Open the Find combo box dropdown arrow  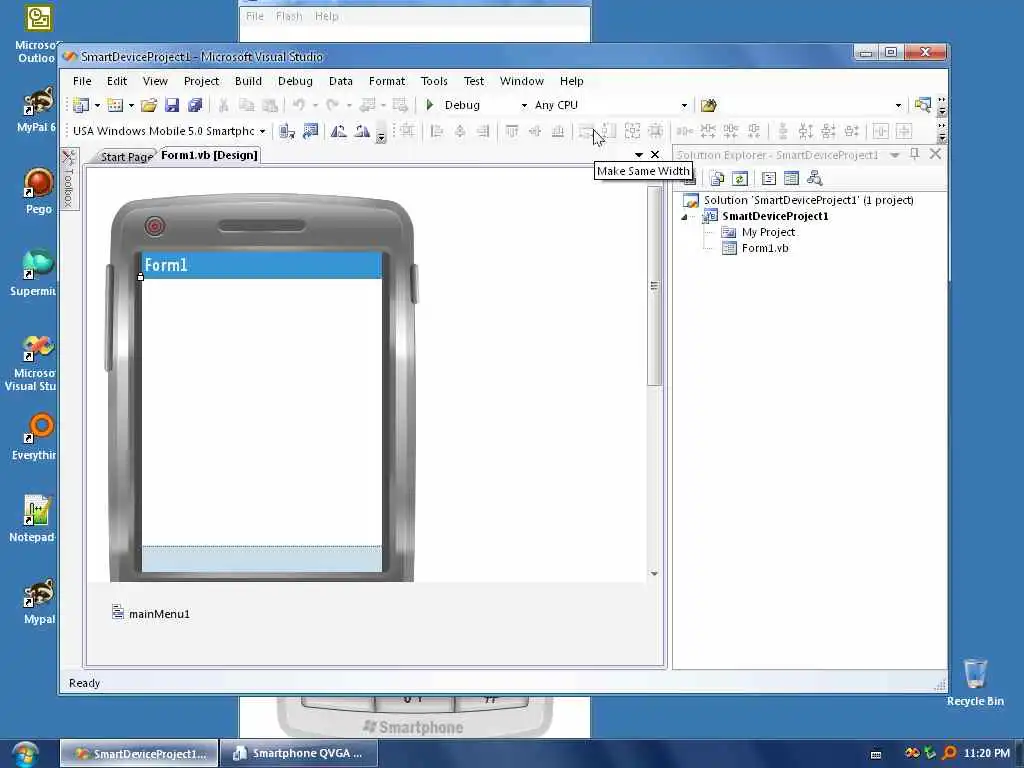point(898,105)
